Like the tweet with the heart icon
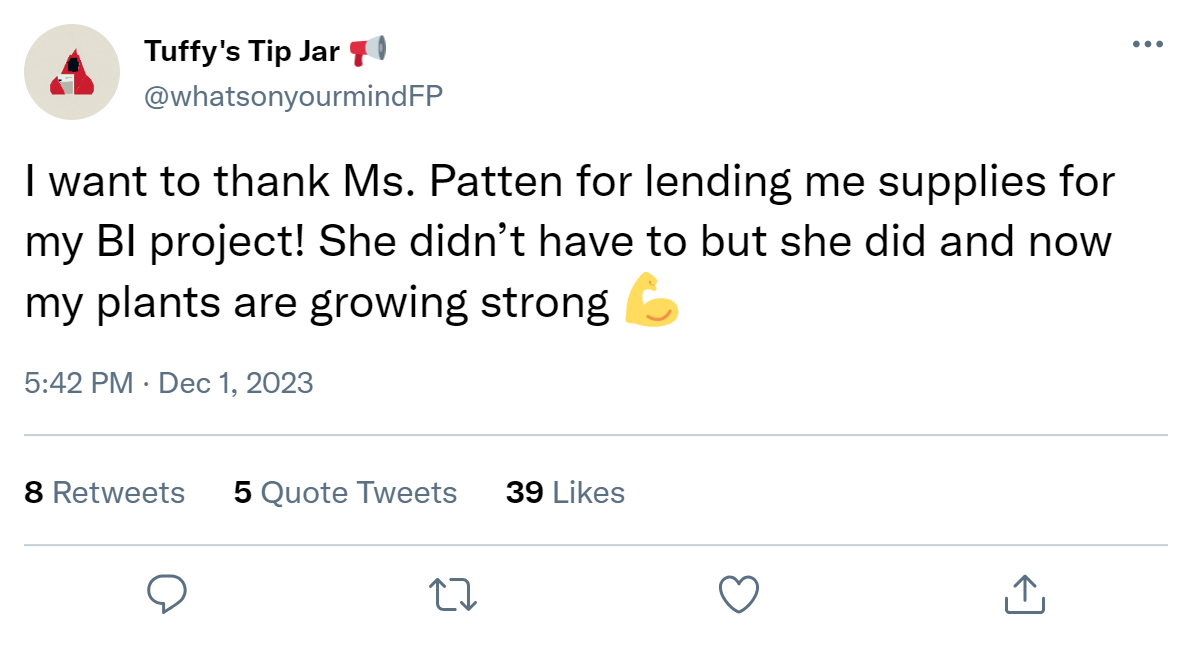The width and height of the screenshot is (1192, 668). (x=739, y=594)
